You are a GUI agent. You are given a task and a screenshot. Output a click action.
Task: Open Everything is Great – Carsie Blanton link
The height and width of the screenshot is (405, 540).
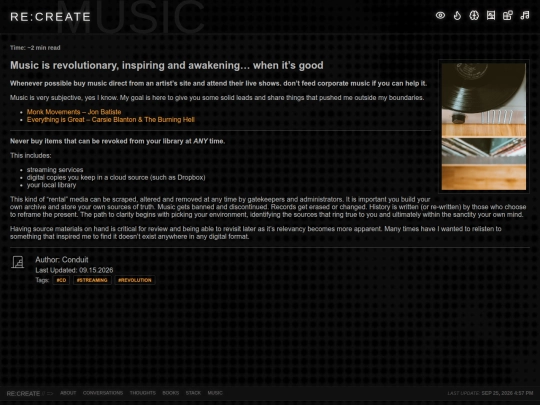tap(111, 120)
